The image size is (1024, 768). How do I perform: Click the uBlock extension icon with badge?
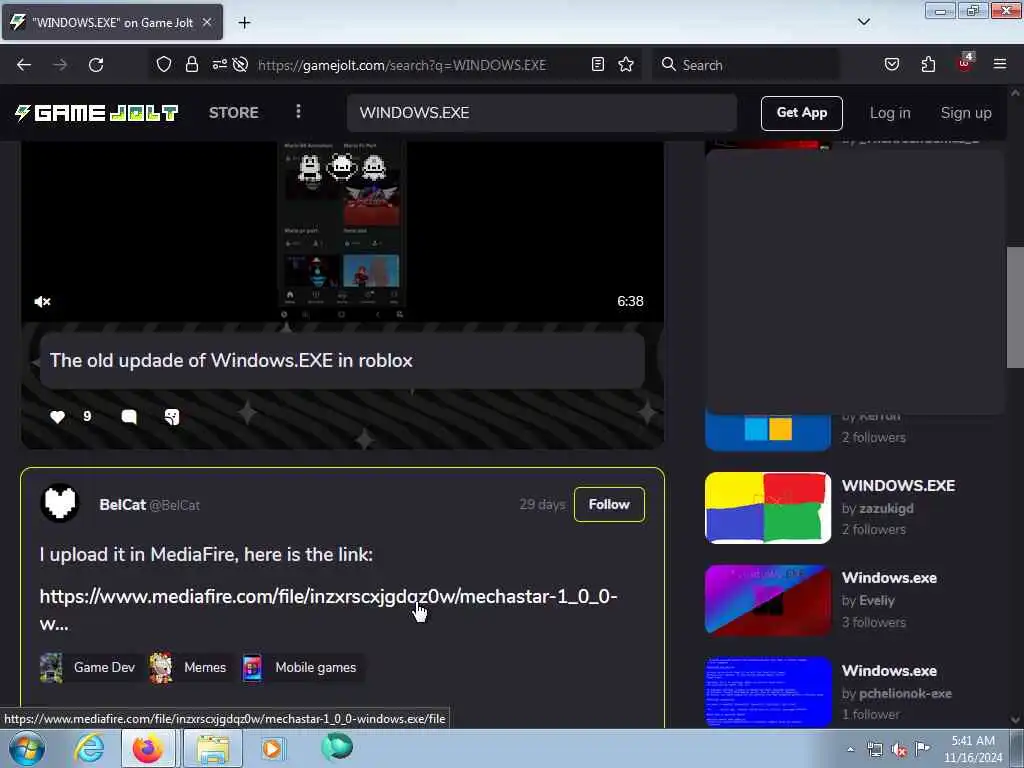pyautogui.click(x=965, y=63)
